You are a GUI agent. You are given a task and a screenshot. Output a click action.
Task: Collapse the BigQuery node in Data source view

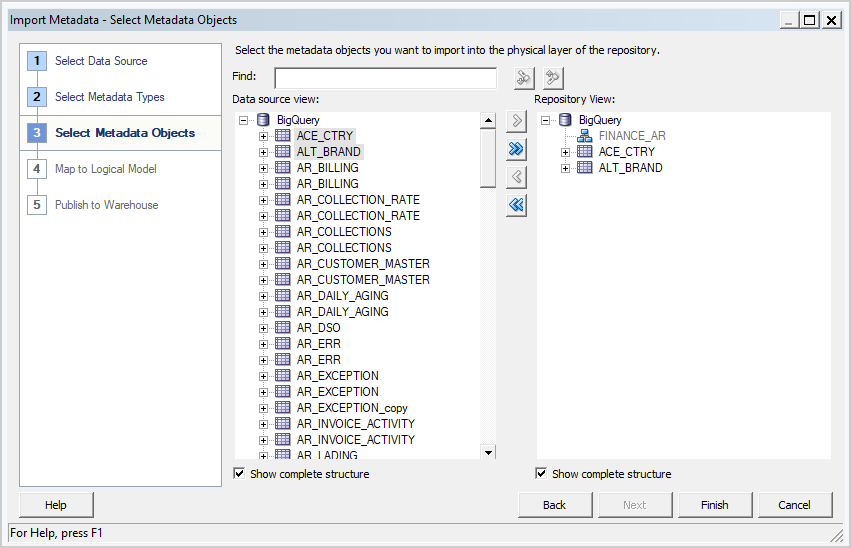coord(245,120)
